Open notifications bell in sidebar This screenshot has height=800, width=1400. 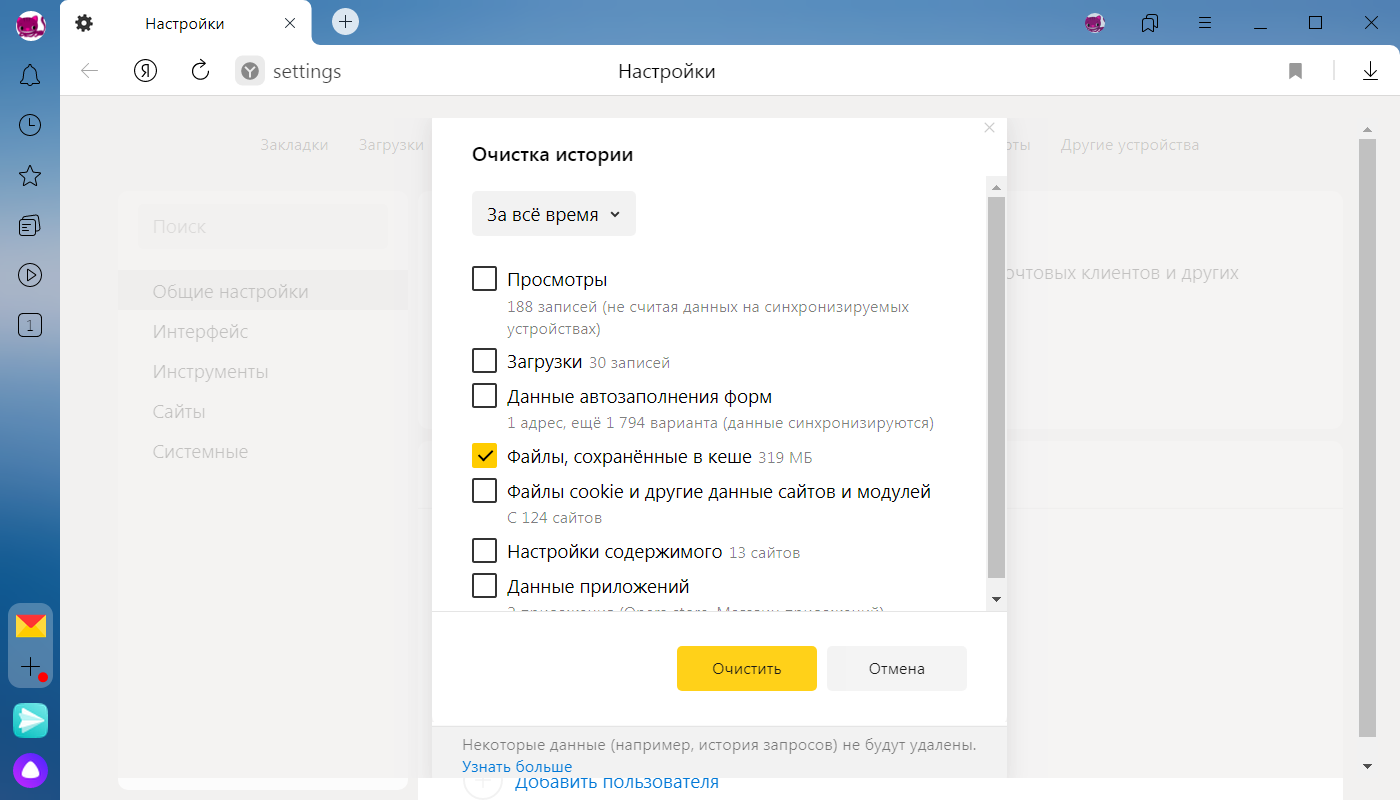point(30,74)
